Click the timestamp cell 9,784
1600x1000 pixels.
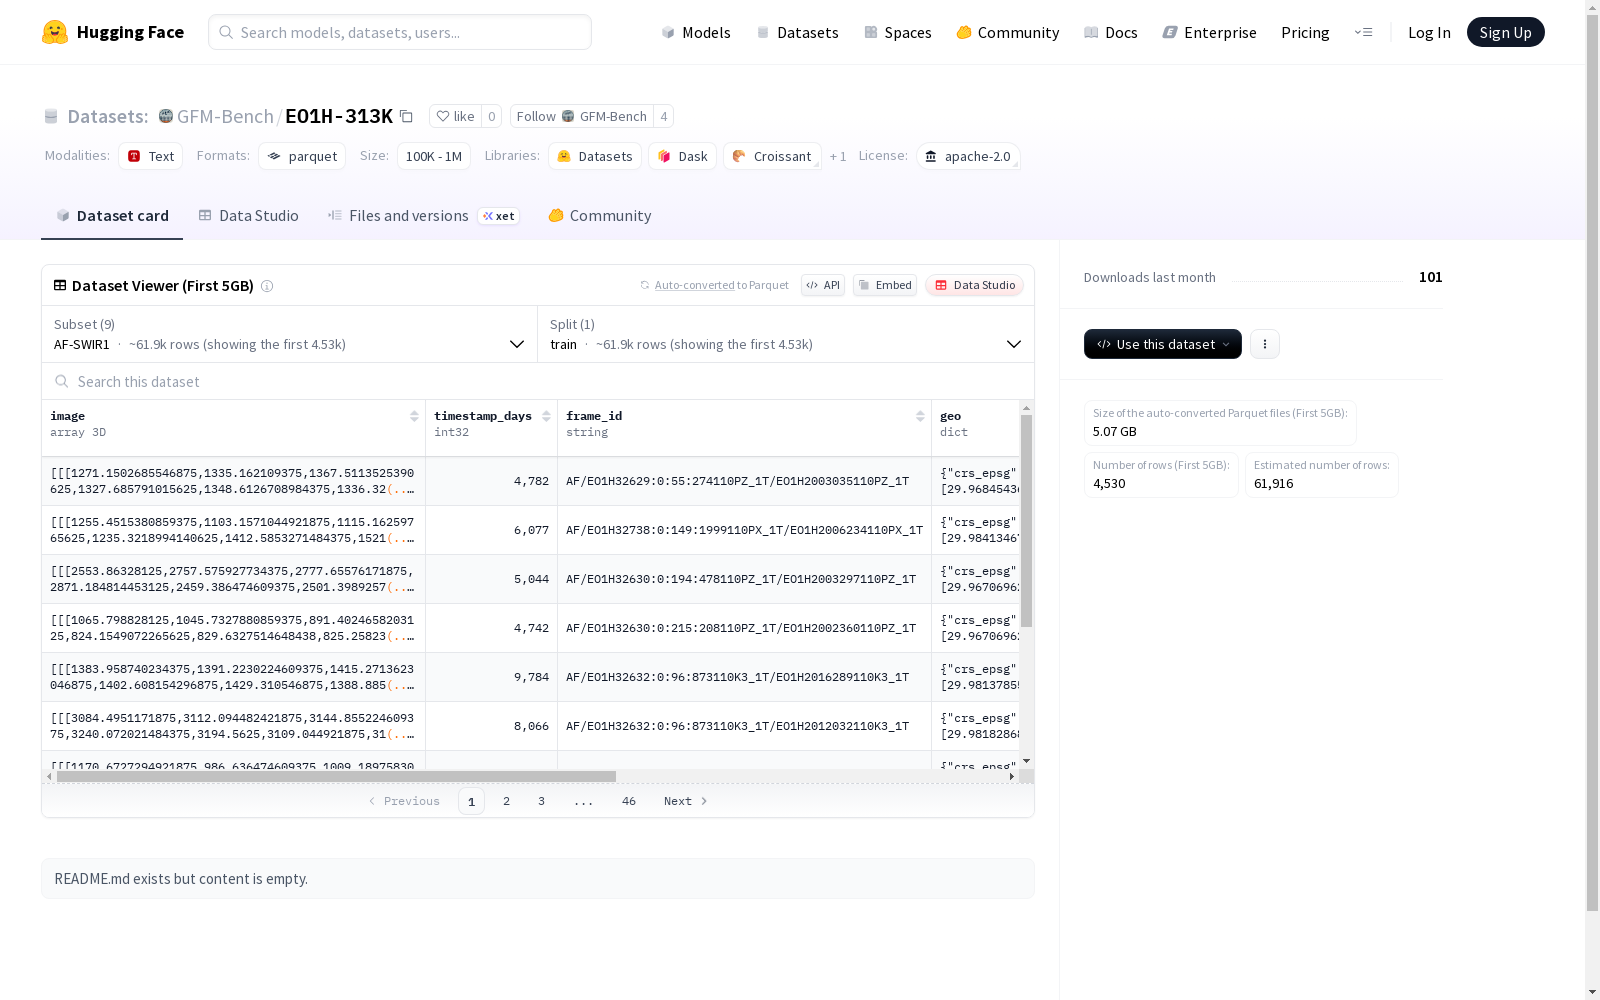[x=492, y=677]
